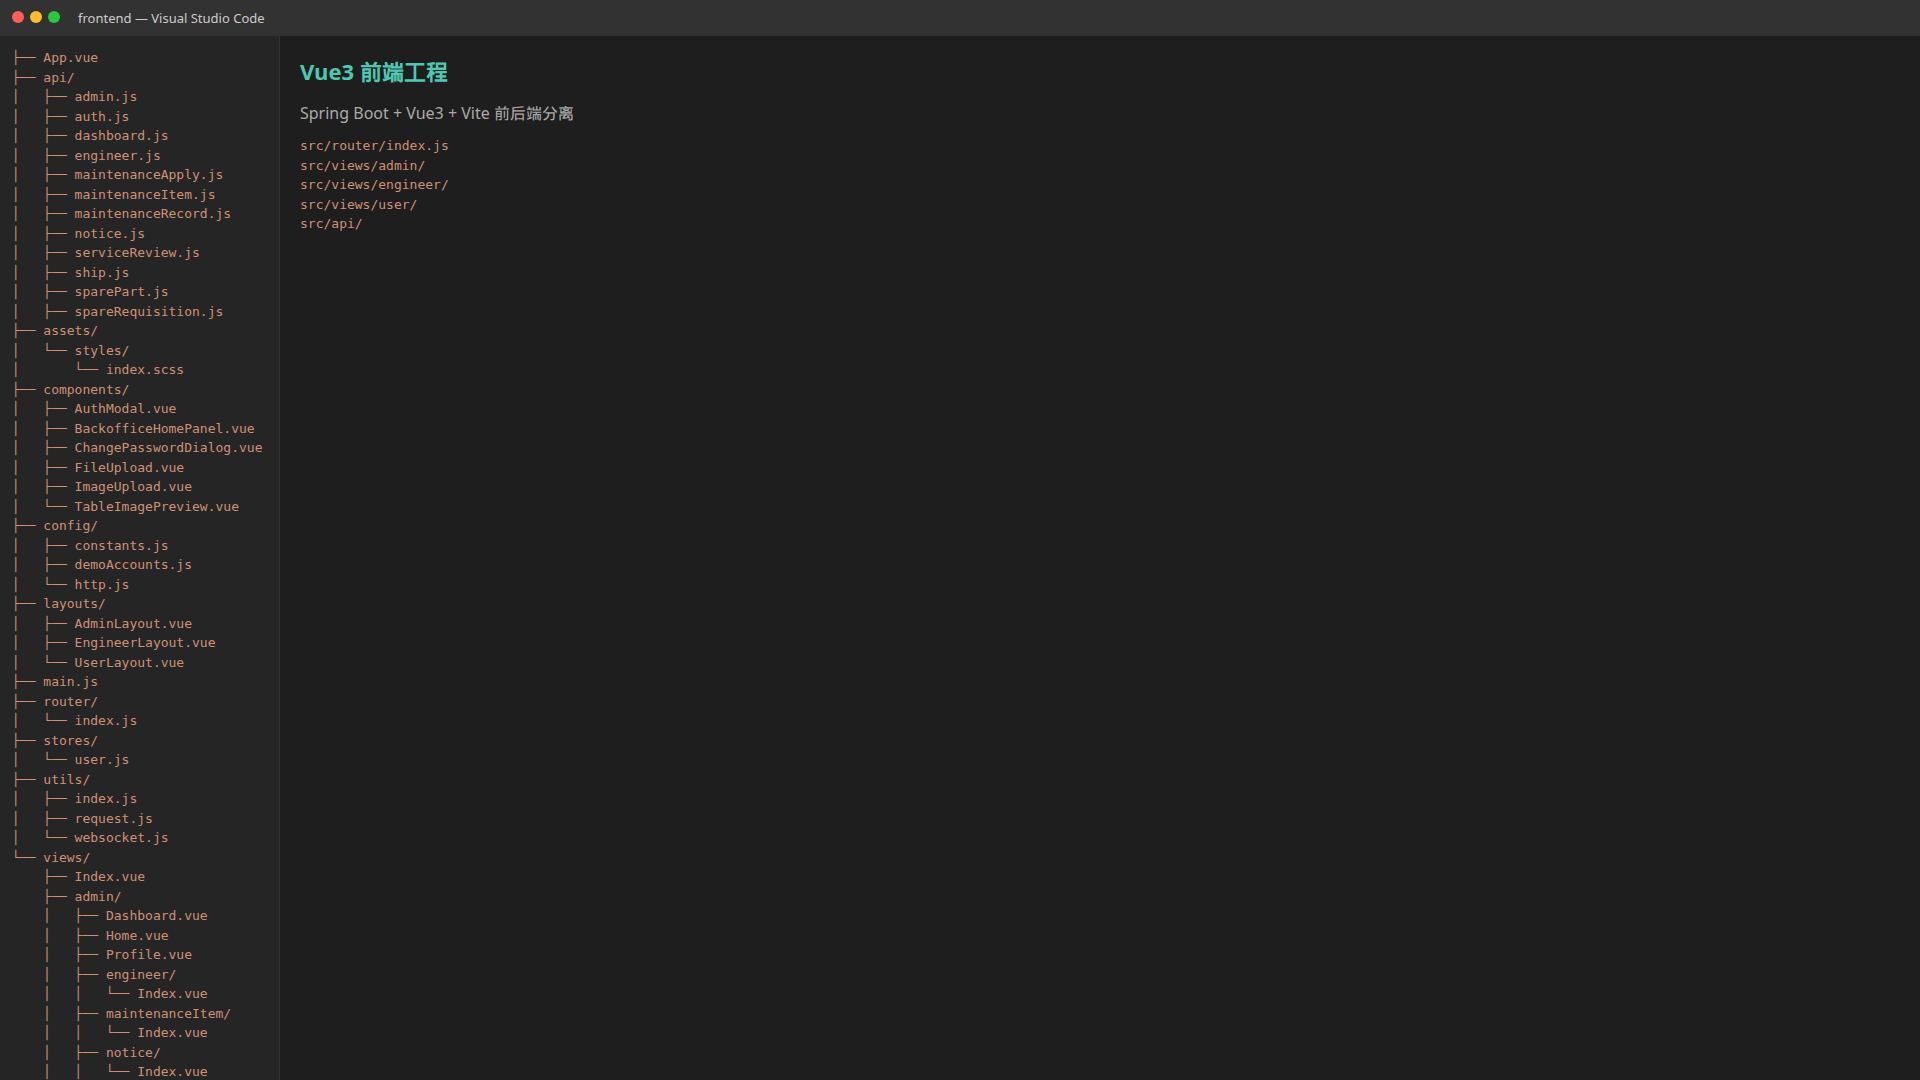Select src/views/user/ path line
Screen dimensions: 1920x1080
click(358, 205)
